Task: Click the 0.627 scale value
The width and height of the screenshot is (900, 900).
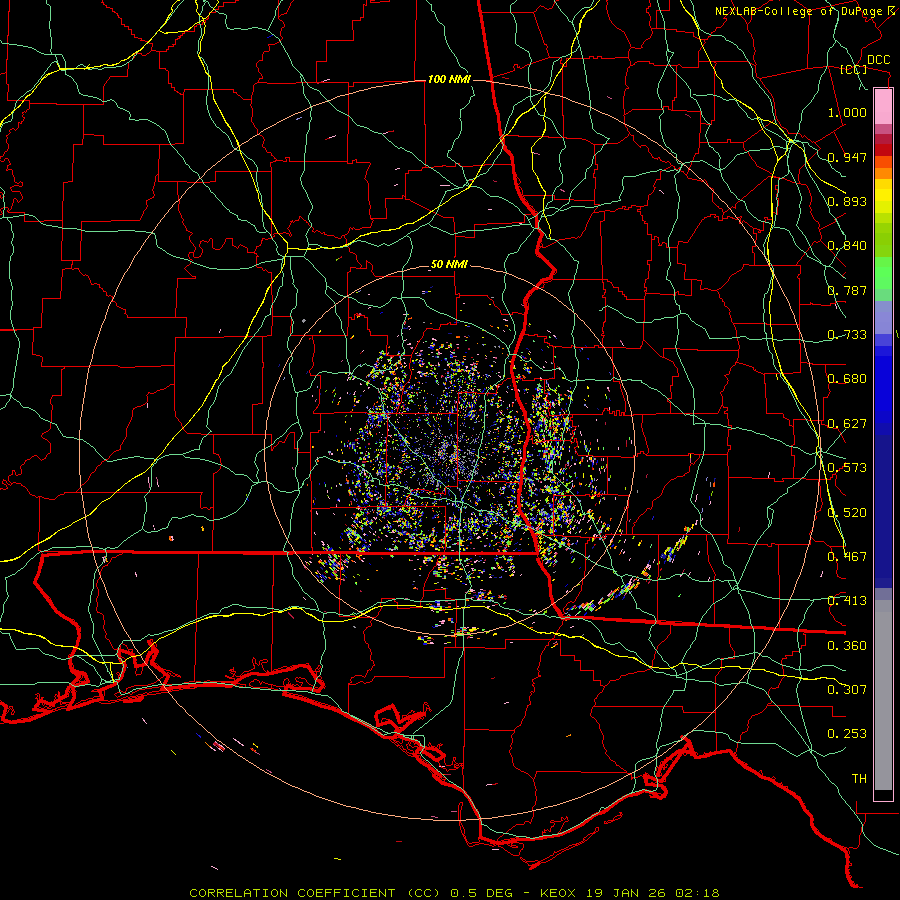Action: pos(847,424)
